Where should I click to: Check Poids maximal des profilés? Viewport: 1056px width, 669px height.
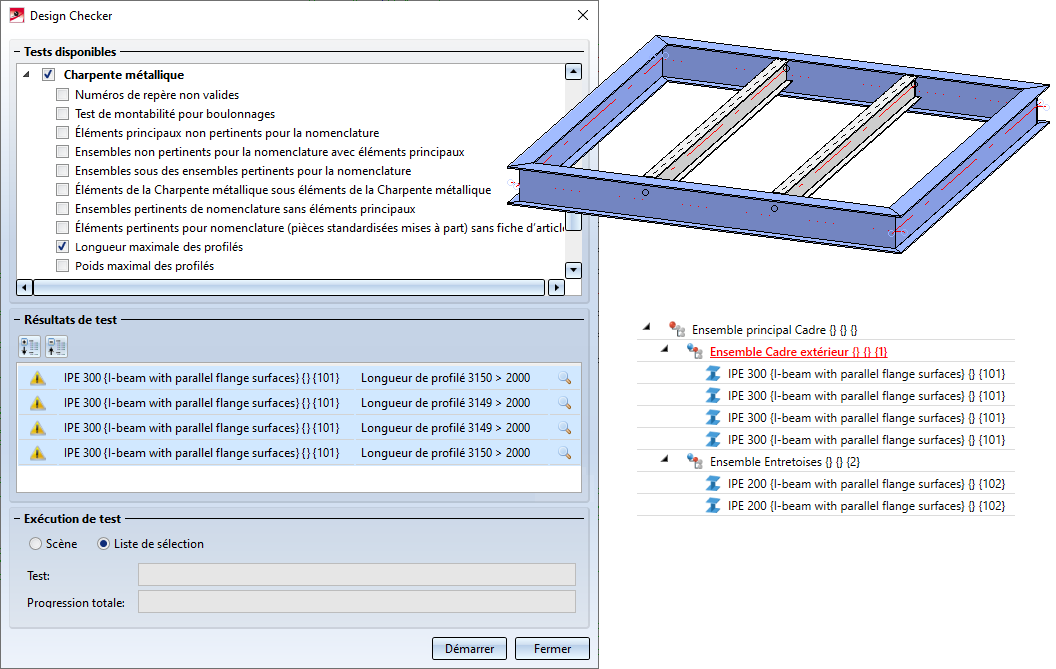[x=63, y=265]
